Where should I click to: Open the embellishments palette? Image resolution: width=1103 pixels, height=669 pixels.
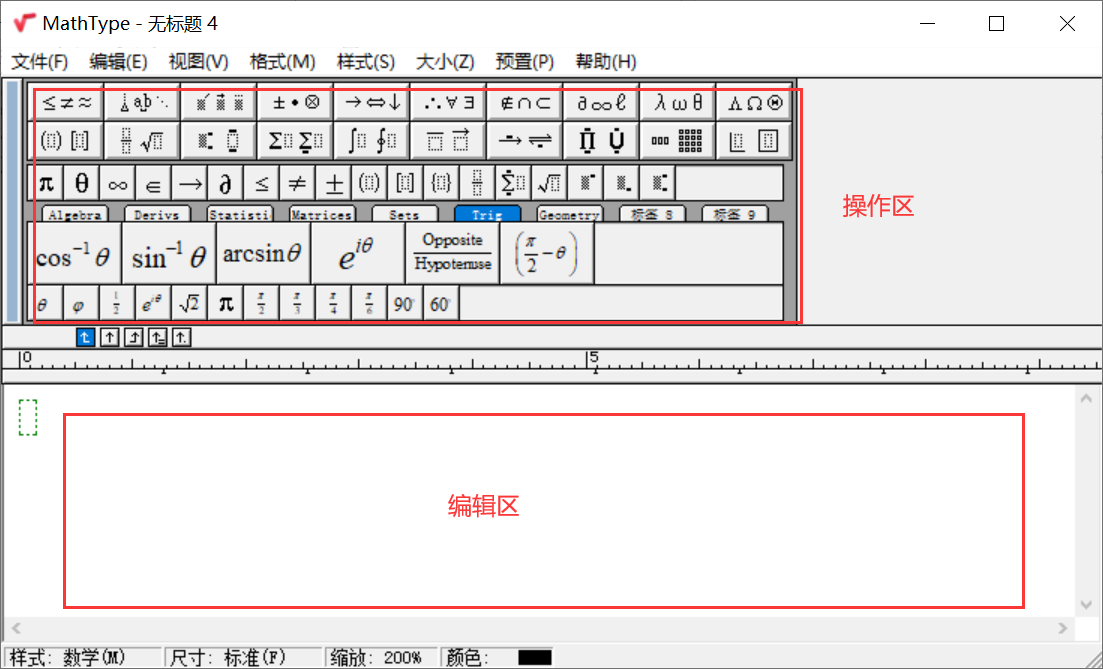[219, 103]
